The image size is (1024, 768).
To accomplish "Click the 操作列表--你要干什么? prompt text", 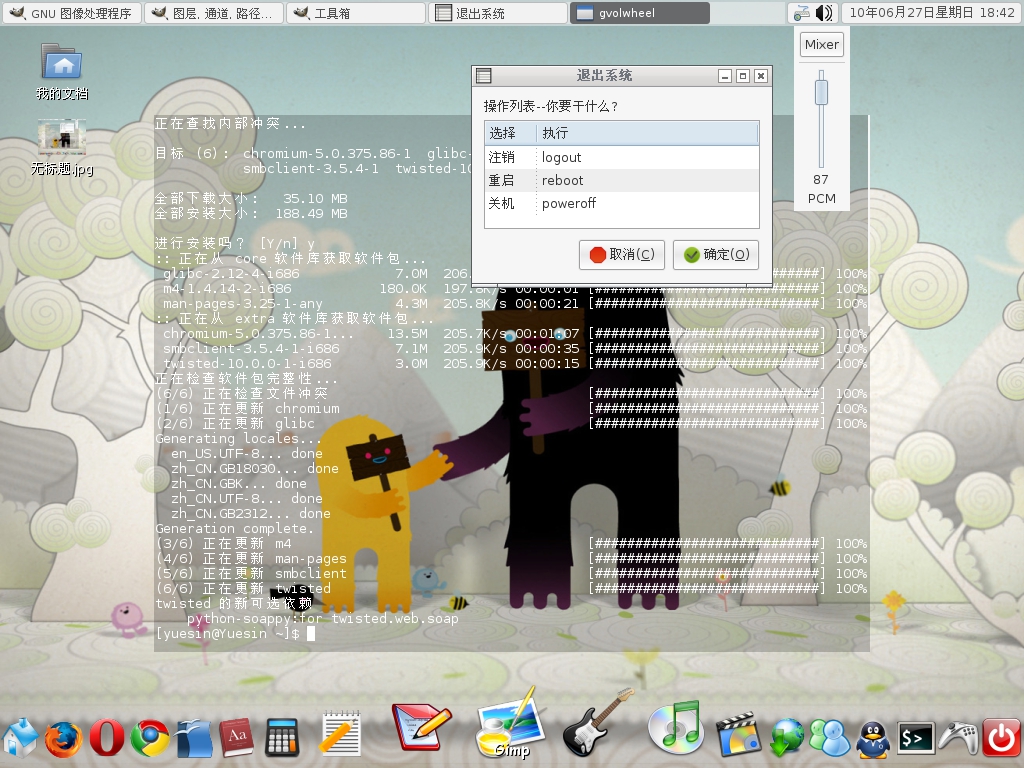I will coord(551,106).
